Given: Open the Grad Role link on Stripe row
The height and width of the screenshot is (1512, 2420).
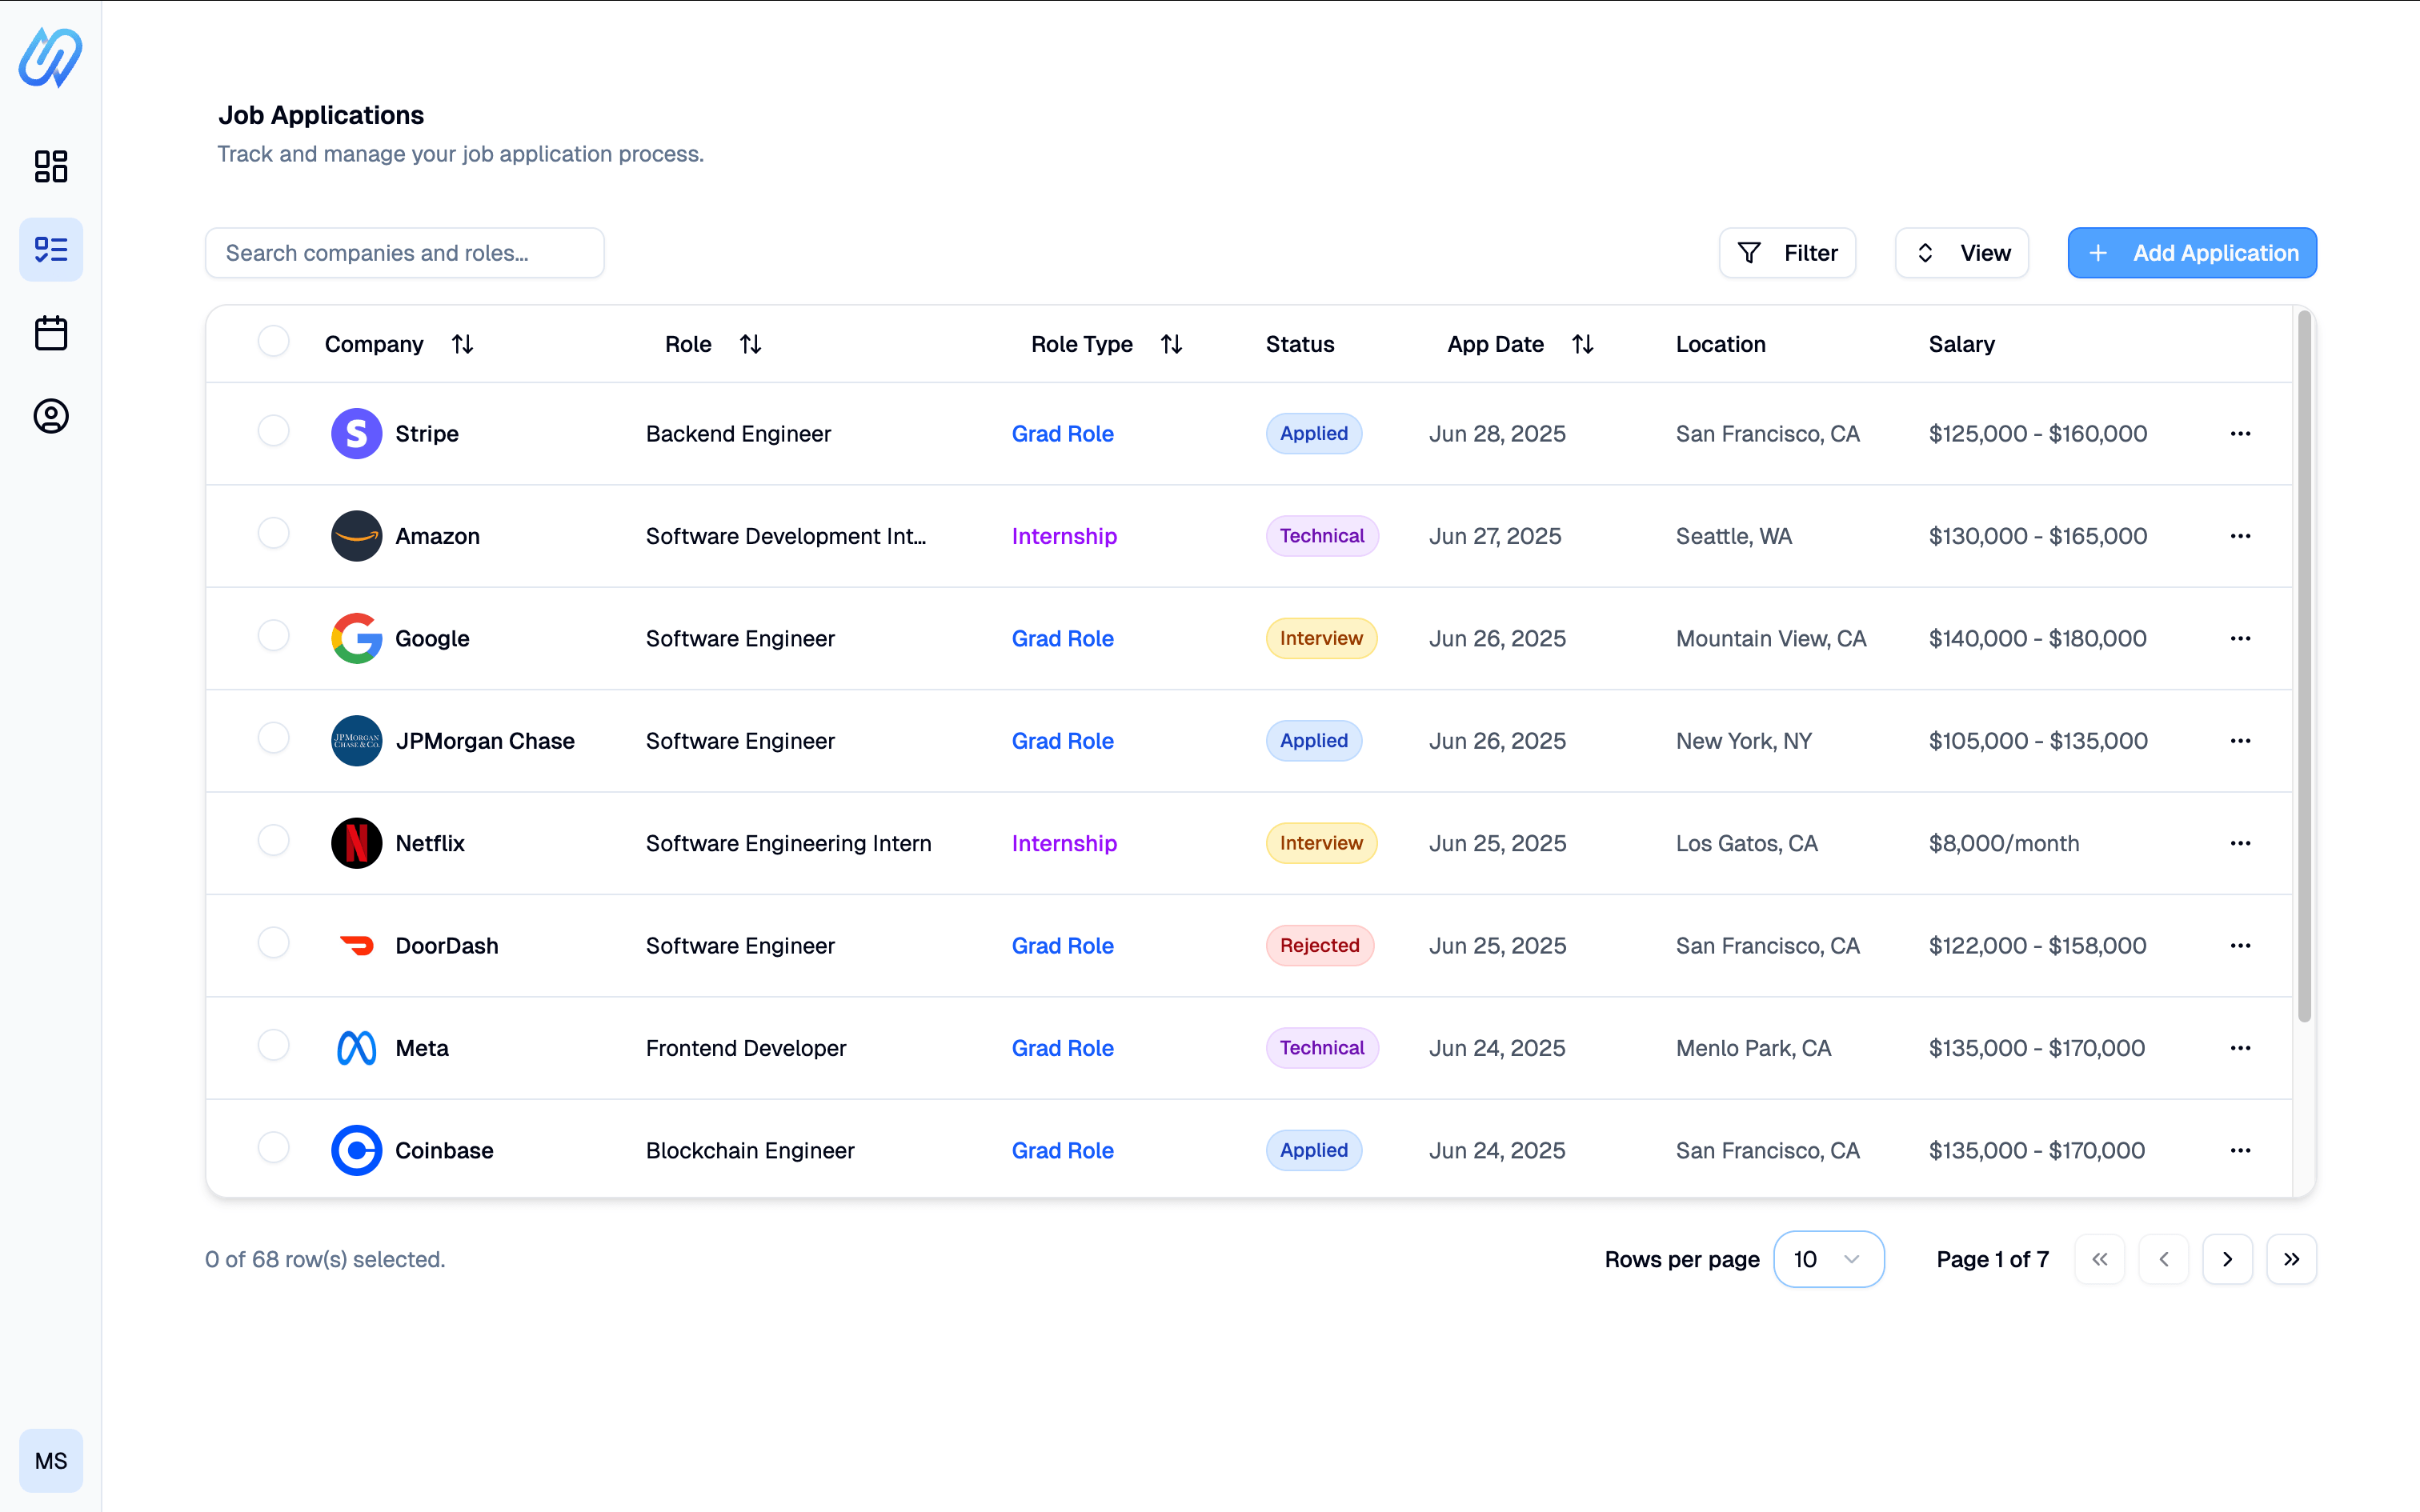Looking at the screenshot, I should pyautogui.click(x=1062, y=433).
